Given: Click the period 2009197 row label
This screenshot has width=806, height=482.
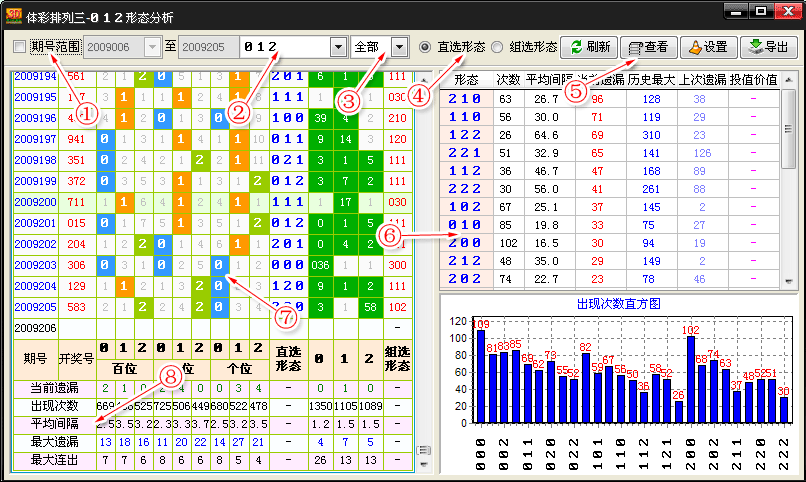Looking at the screenshot, I should point(35,139).
